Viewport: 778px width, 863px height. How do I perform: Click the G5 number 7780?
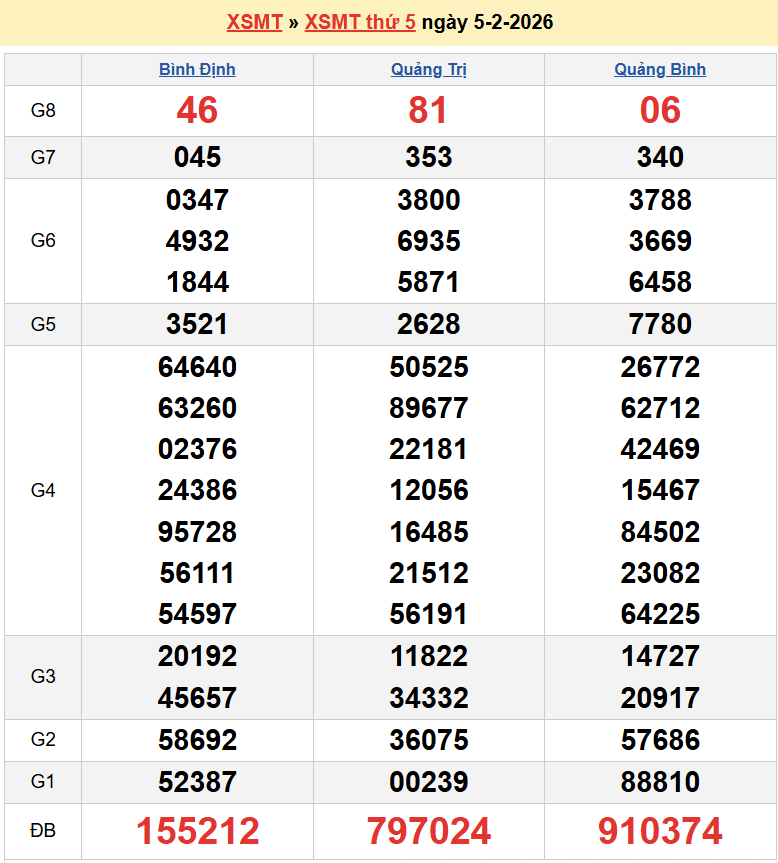660,324
